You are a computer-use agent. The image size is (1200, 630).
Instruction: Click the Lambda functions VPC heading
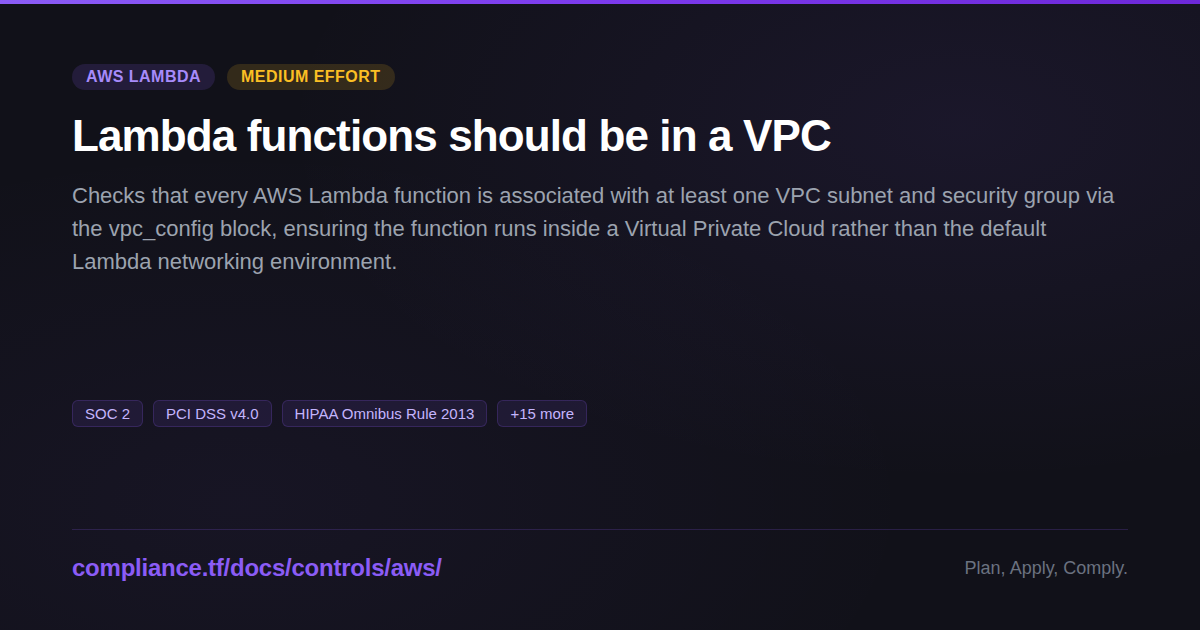(x=451, y=136)
